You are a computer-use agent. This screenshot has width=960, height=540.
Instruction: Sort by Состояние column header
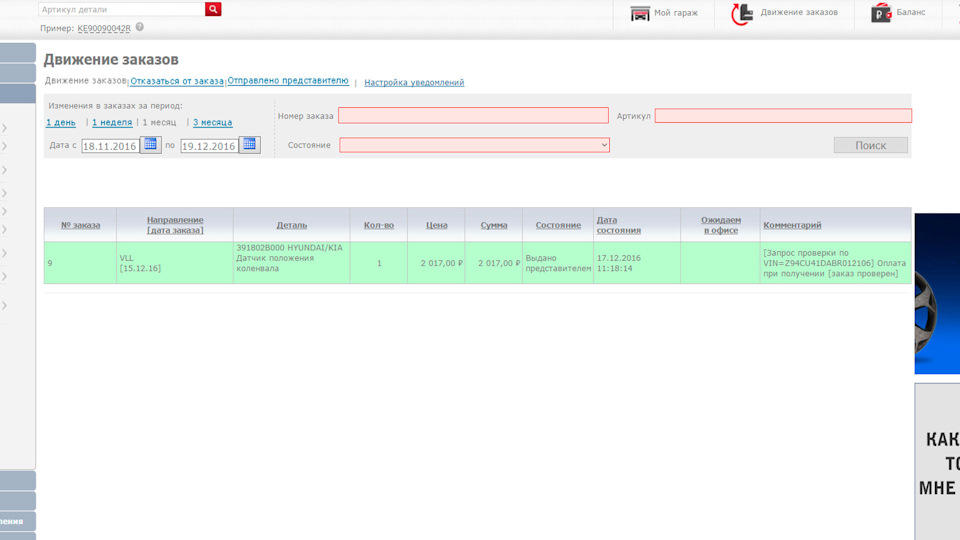558,225
